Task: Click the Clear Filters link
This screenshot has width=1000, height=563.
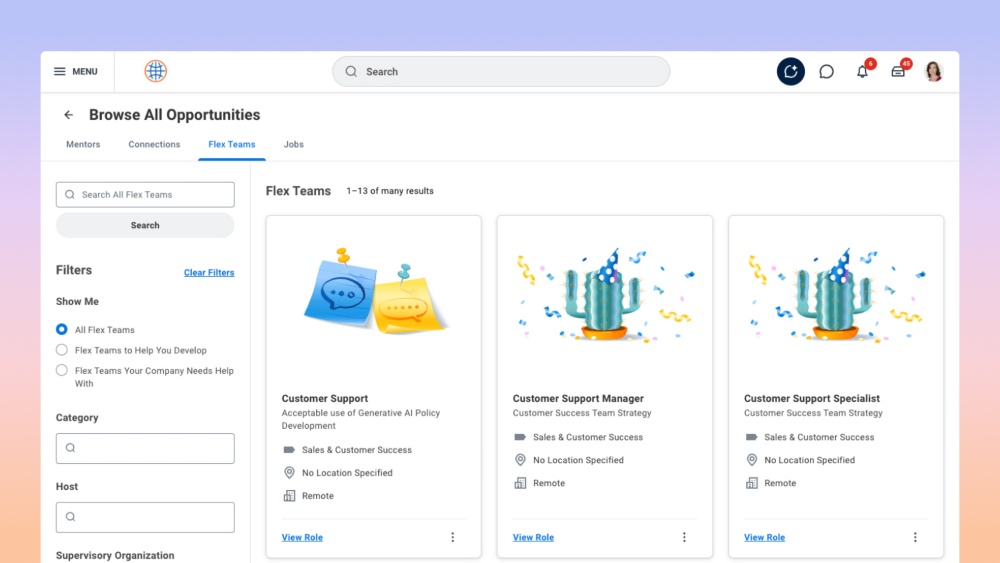Action: point(209,273)
